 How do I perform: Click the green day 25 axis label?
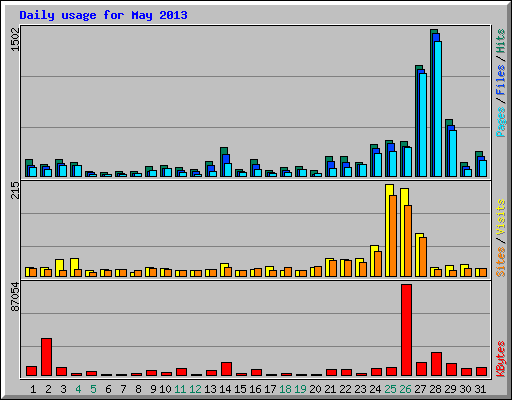coord(390,389)
